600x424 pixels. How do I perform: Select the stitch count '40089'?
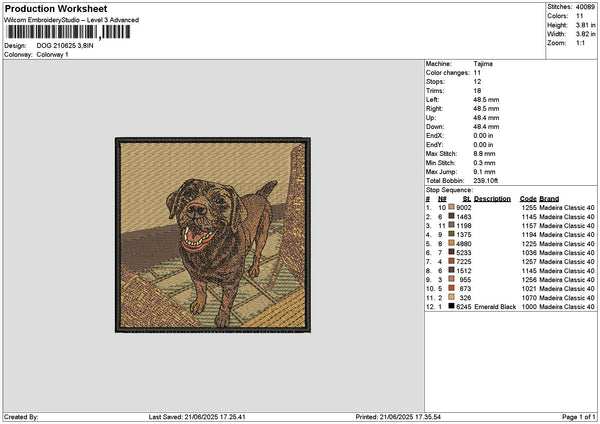click(585, 7)
